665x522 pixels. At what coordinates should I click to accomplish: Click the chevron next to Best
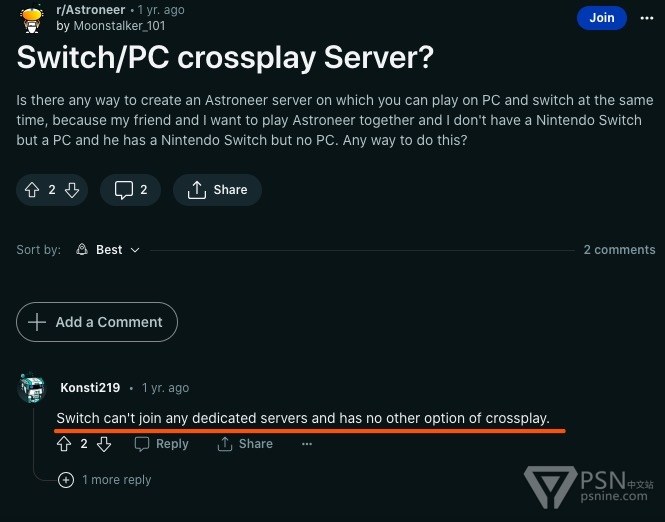tap(135, 250)
